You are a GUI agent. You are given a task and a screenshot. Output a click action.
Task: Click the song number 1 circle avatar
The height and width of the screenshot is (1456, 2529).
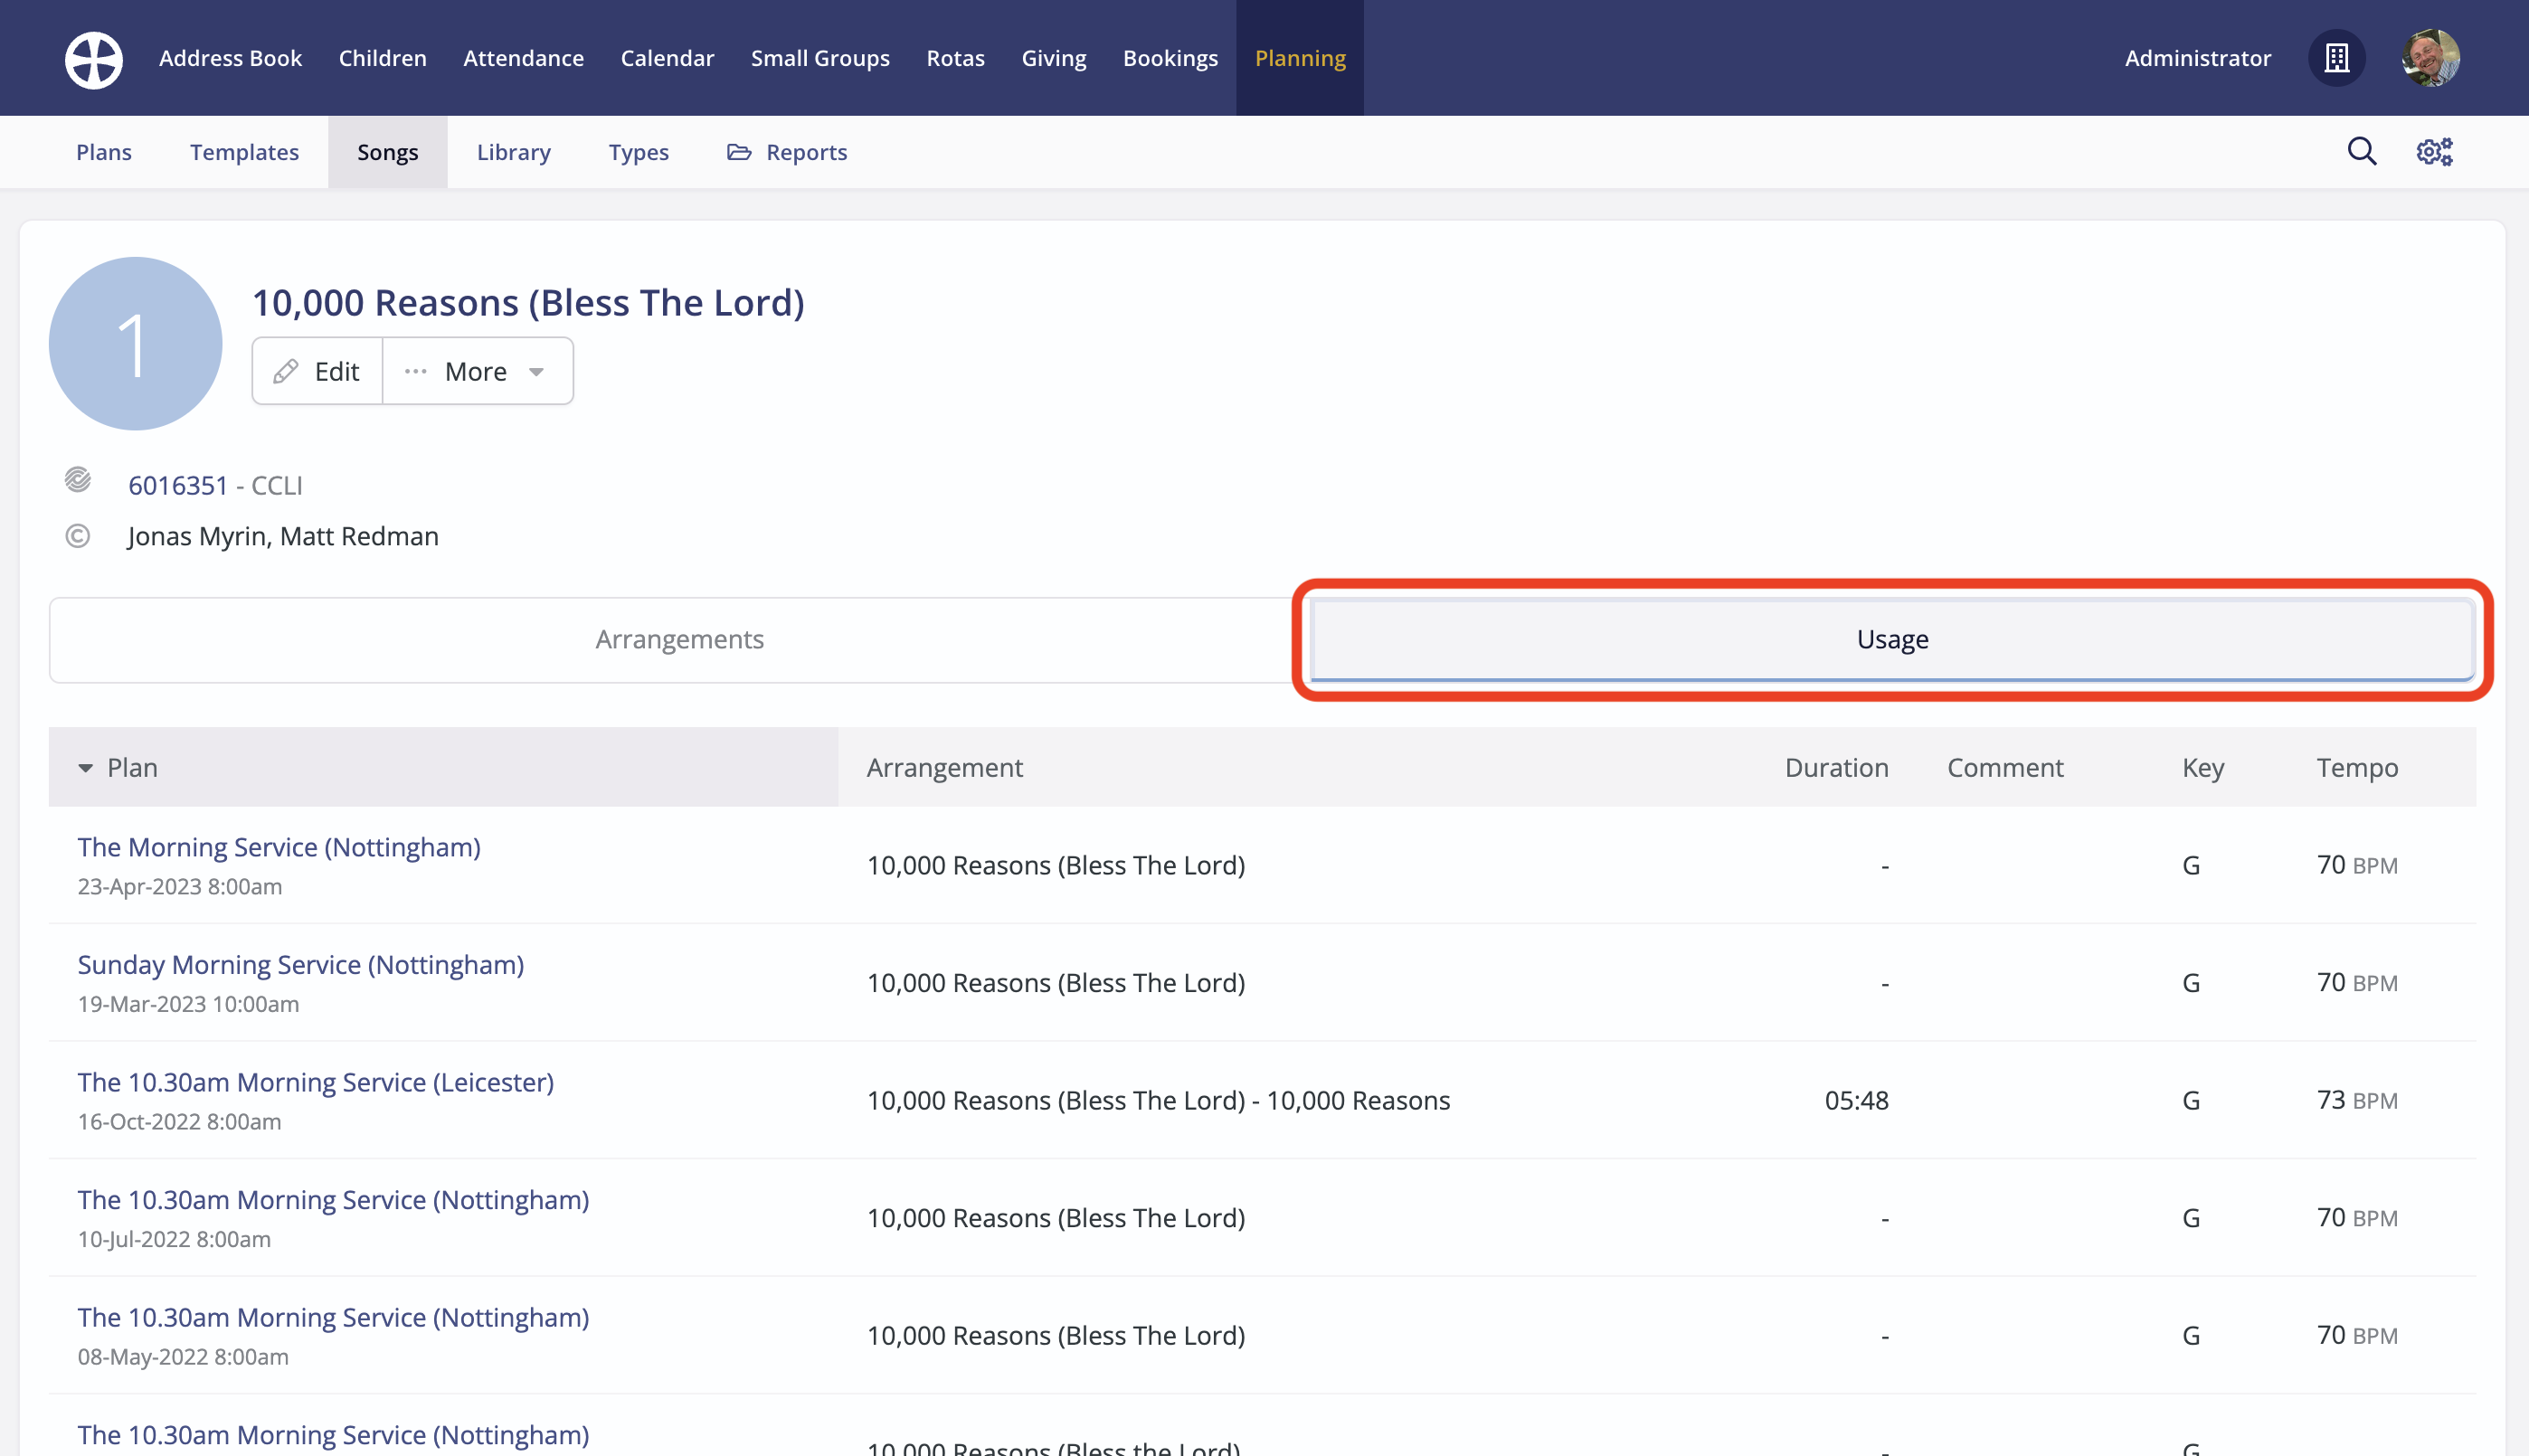tap(135, 344)
